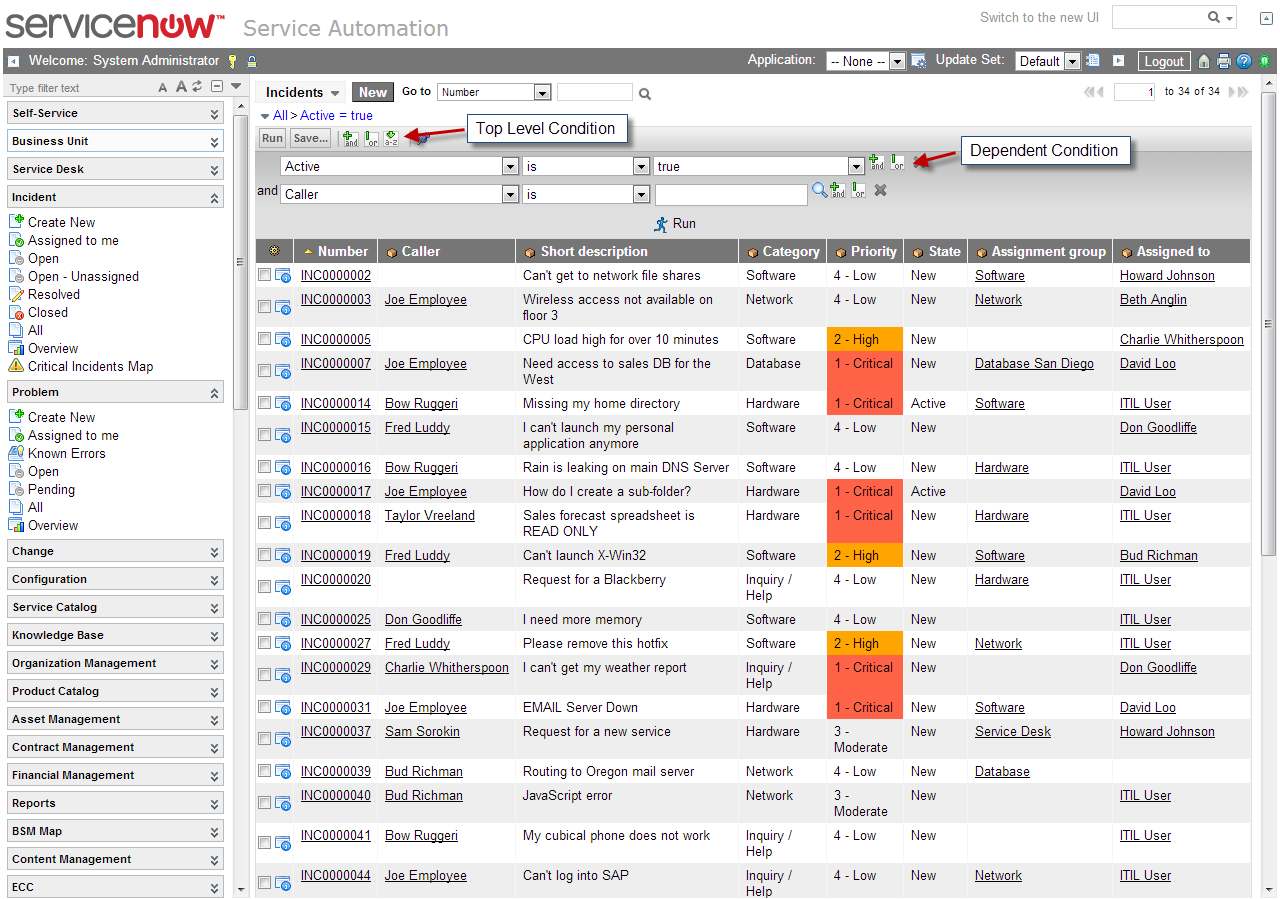Check the box for INC0000041
This screenshot has width=1280, height=899.
pos(264,842)
